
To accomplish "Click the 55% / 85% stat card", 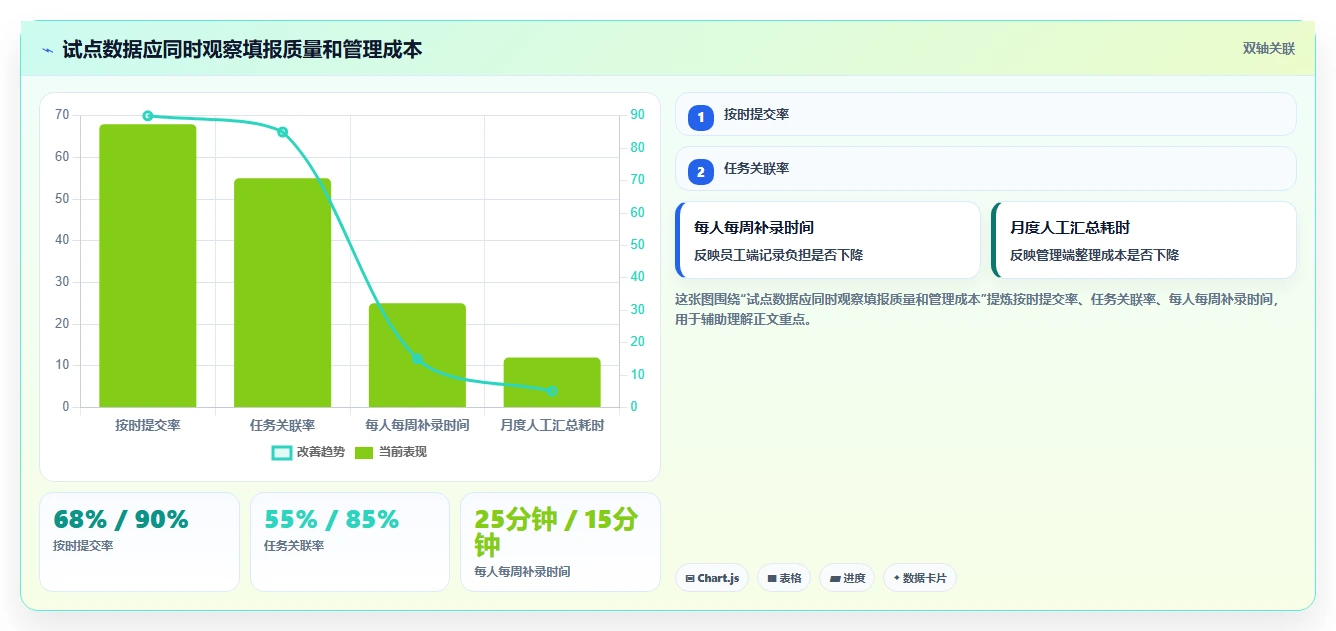I will (350, 542).
